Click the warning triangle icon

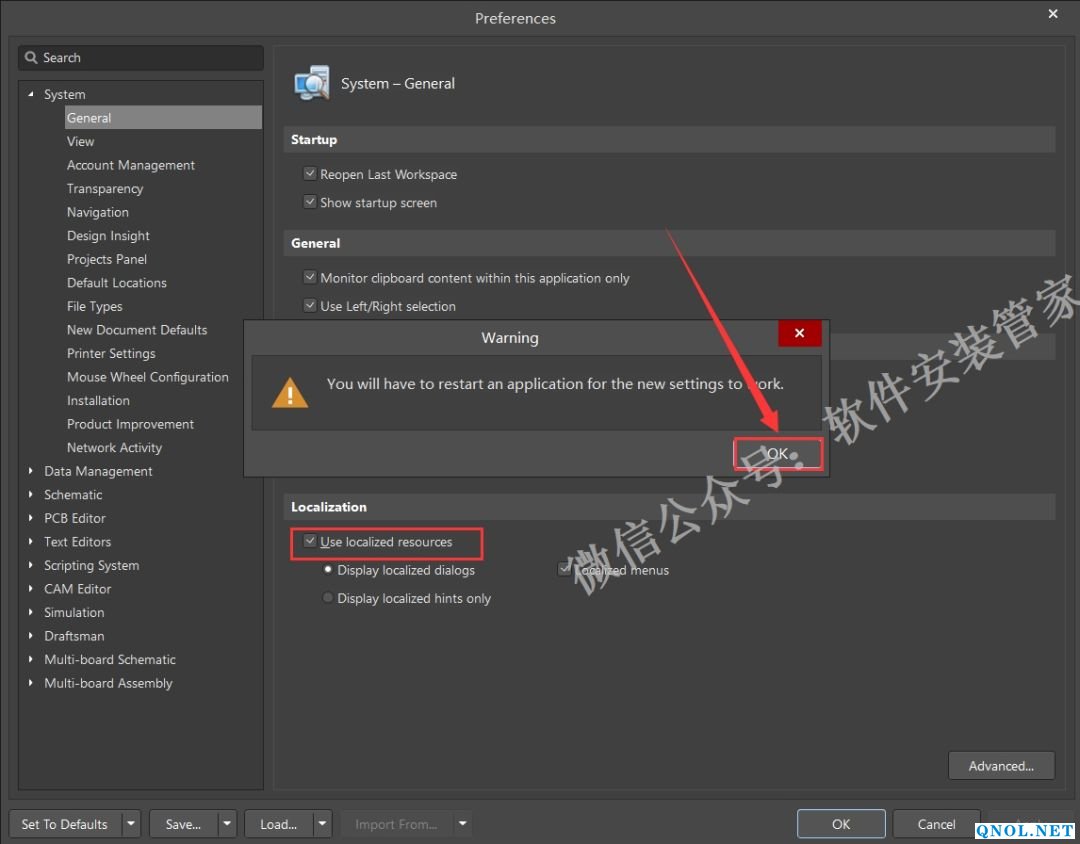tap(290, 392)
